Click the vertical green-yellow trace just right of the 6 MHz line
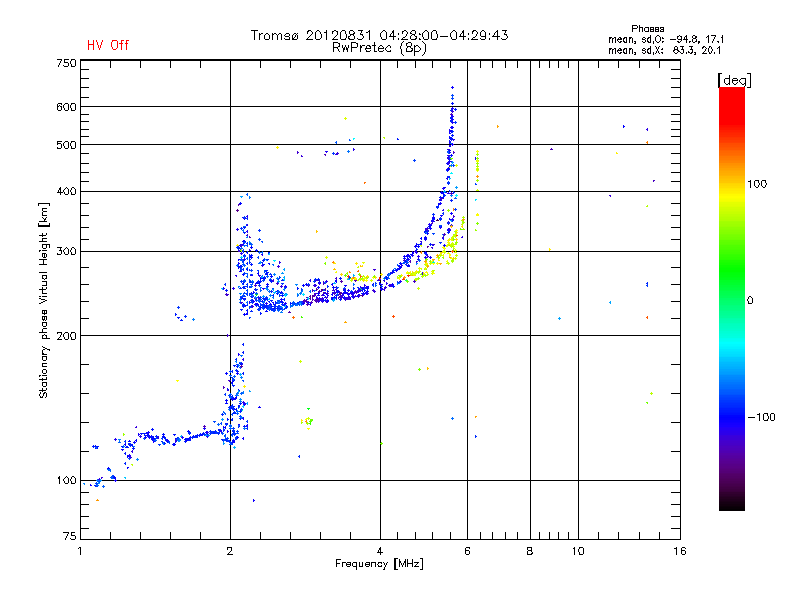Screen dimensions: 800x600 [x=477, y=190]
